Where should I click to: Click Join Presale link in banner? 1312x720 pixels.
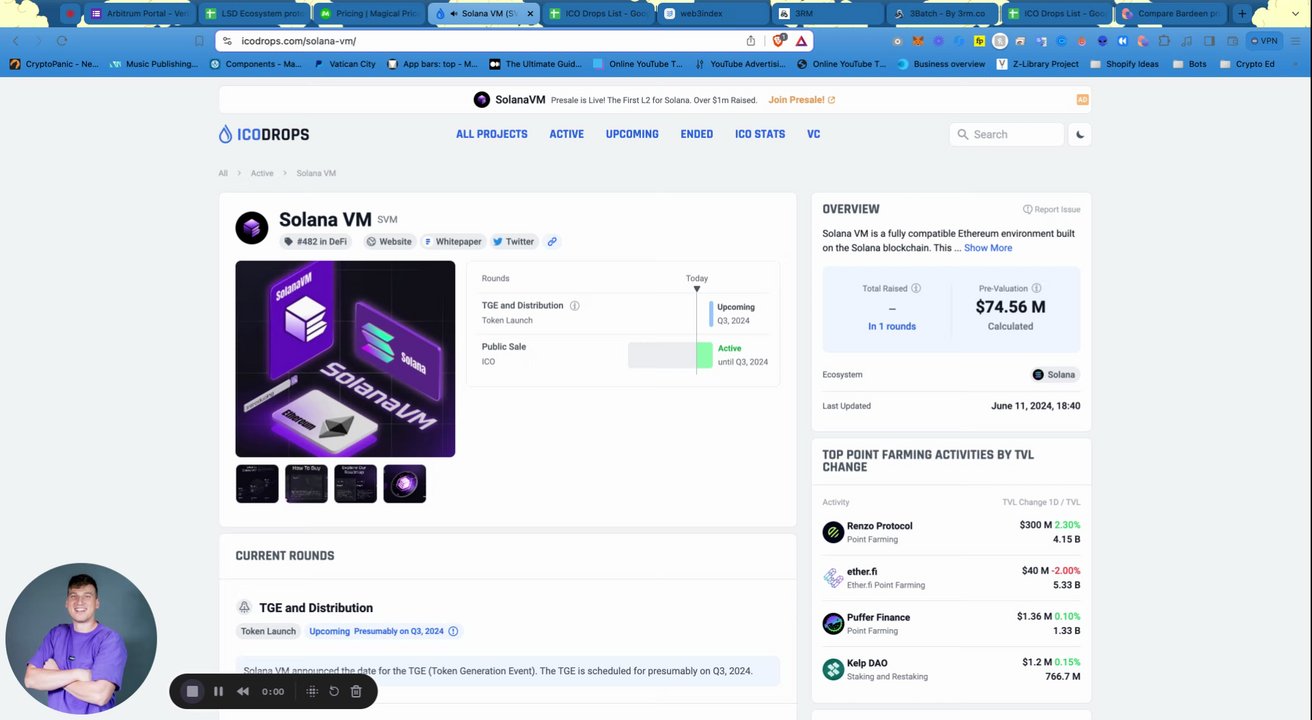point(801,100)
